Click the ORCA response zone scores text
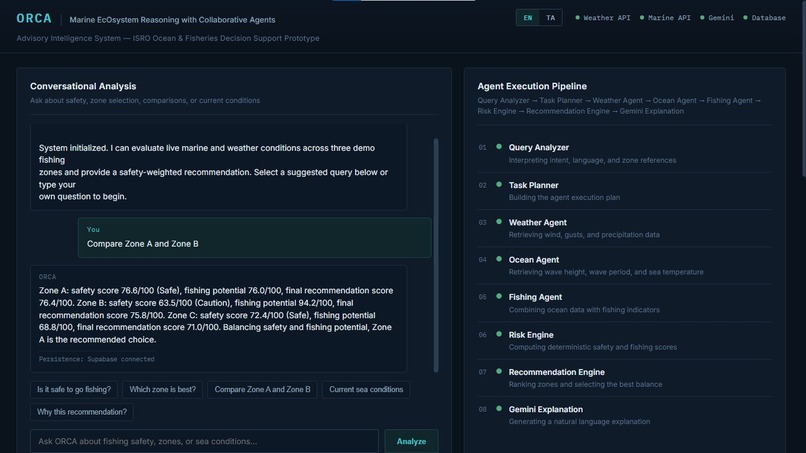Screen dimensions: 806x453 [216, 315]
